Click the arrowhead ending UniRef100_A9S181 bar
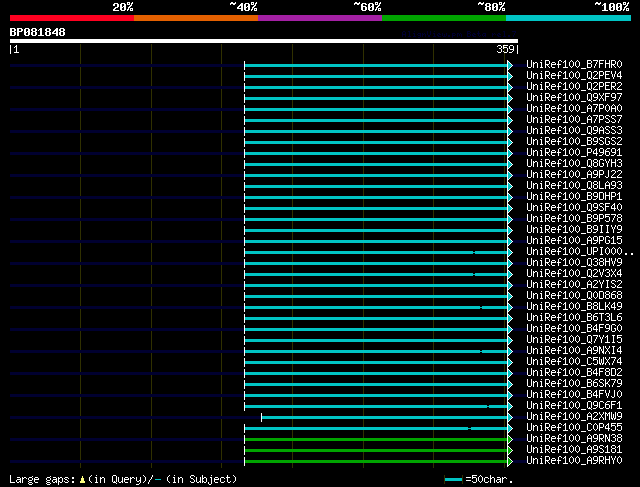 (510, 451)
